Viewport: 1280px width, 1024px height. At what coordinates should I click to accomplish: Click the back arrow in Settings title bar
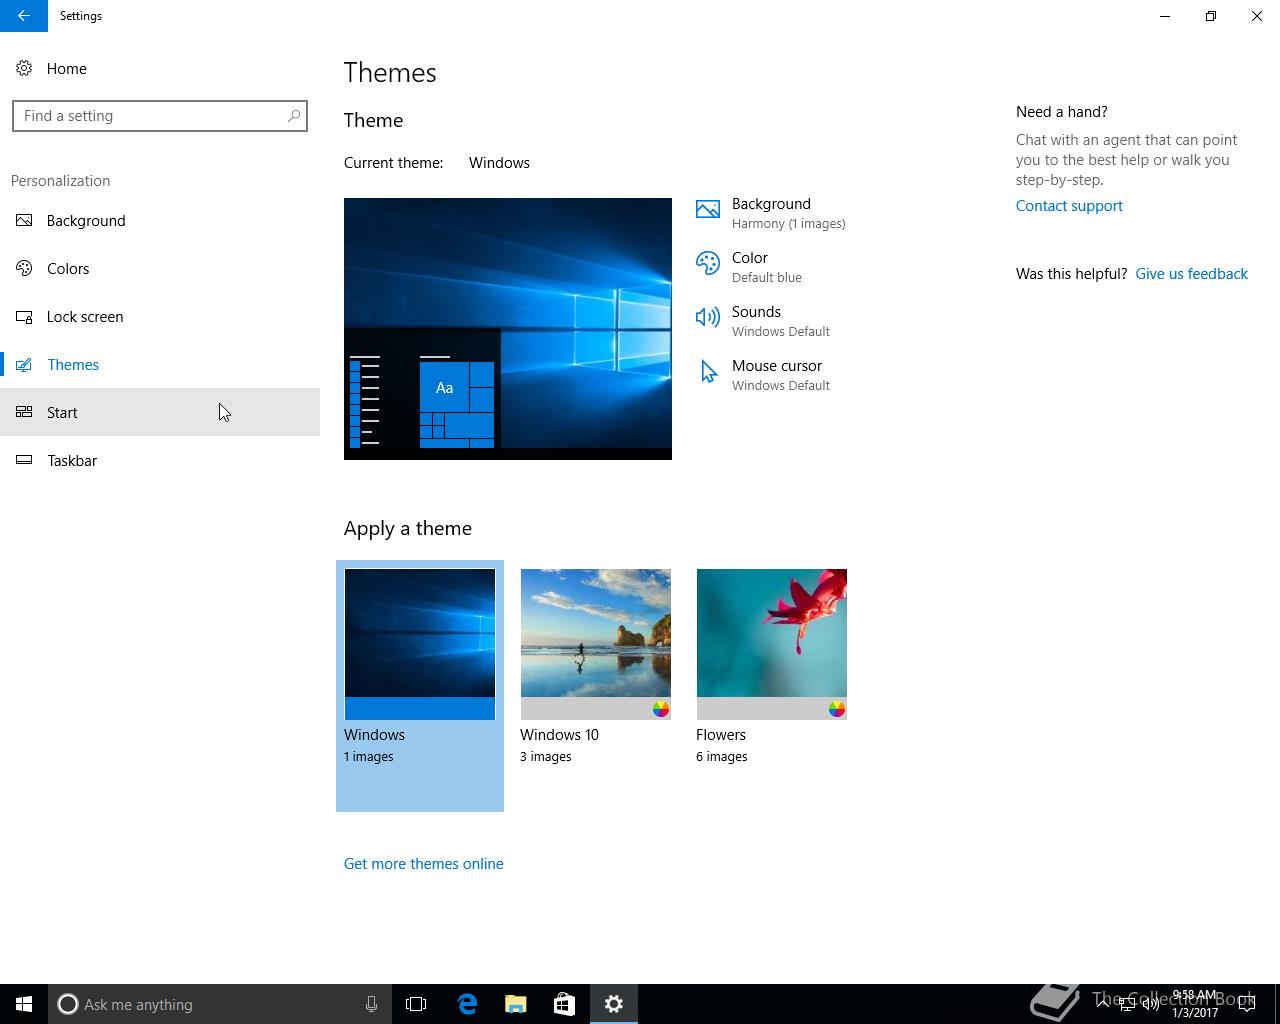click(x=24, y=16)
